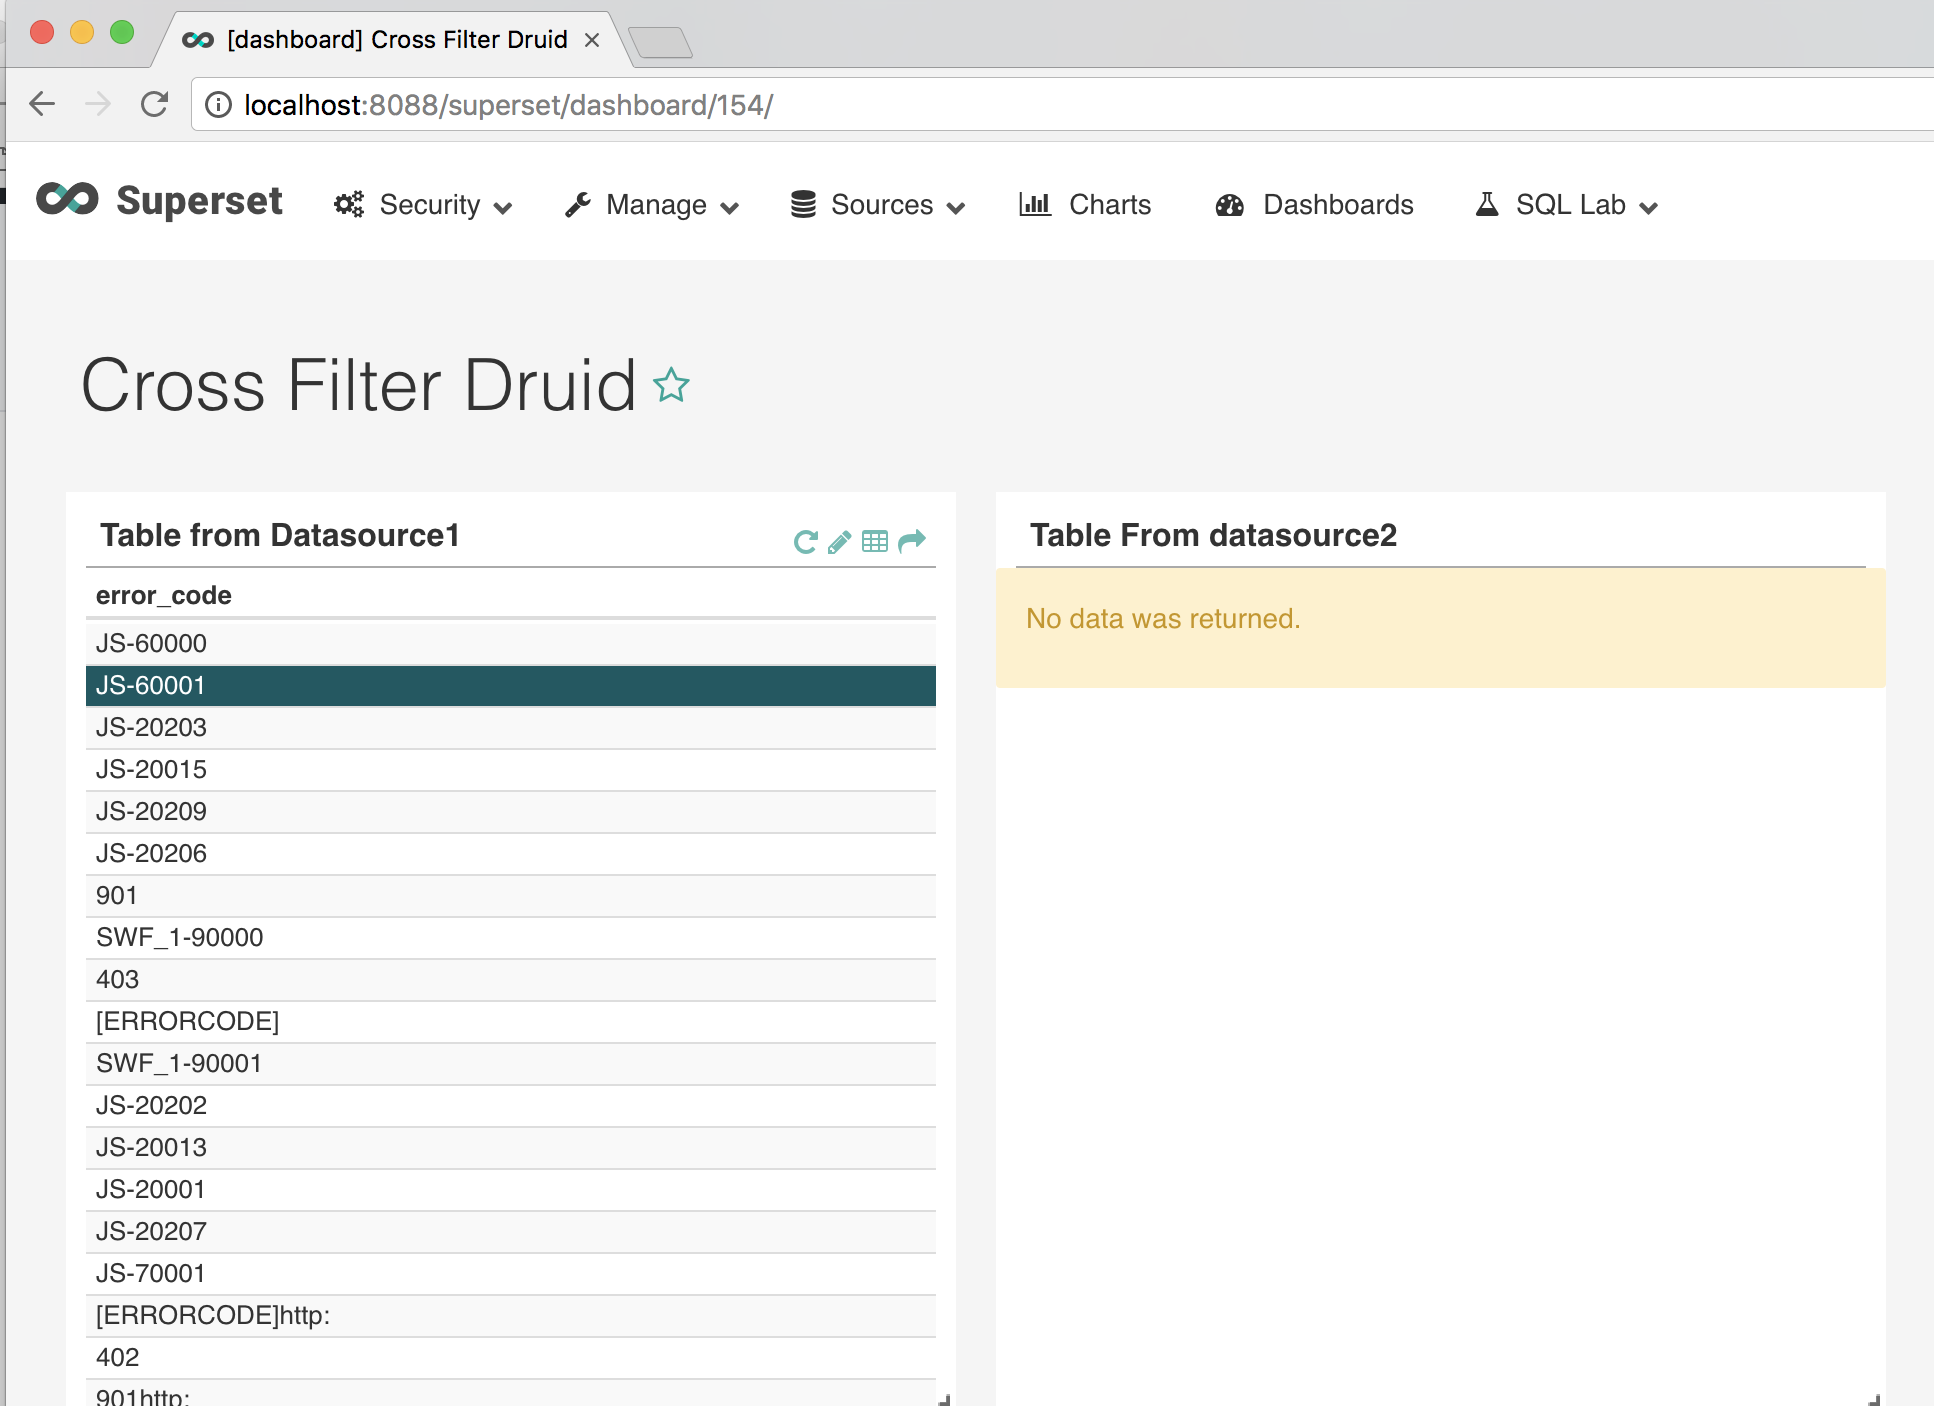Edit the Table from Datasource1 chart
This screenshot has height=1406, width=1934.
pos(840,541)
